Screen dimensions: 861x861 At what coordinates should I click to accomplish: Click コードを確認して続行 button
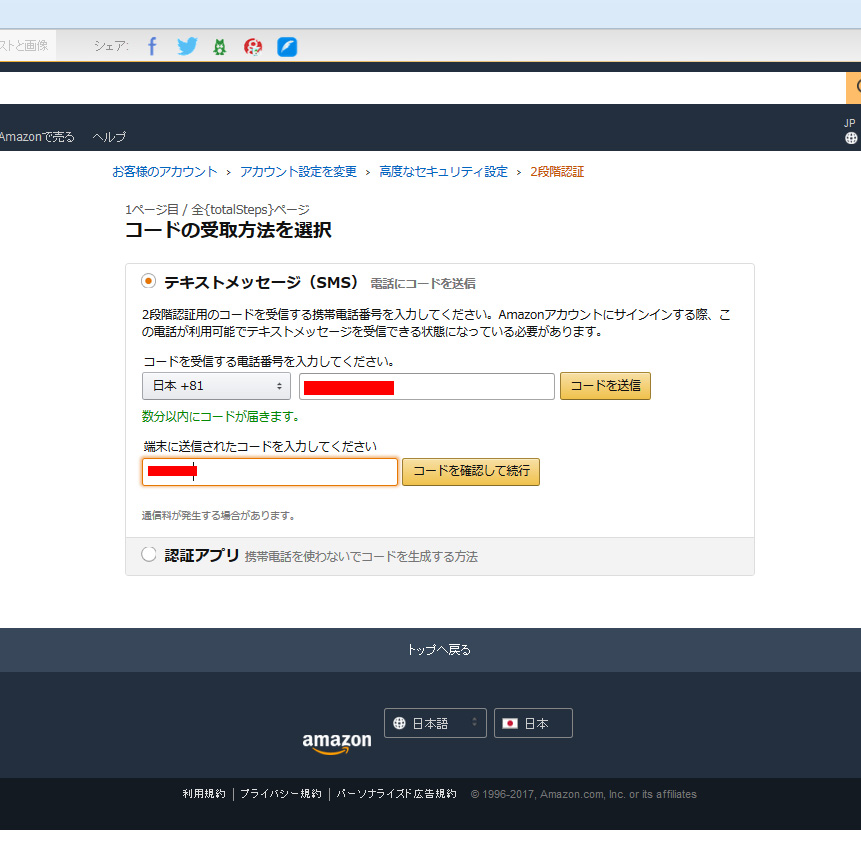[471, 472]
